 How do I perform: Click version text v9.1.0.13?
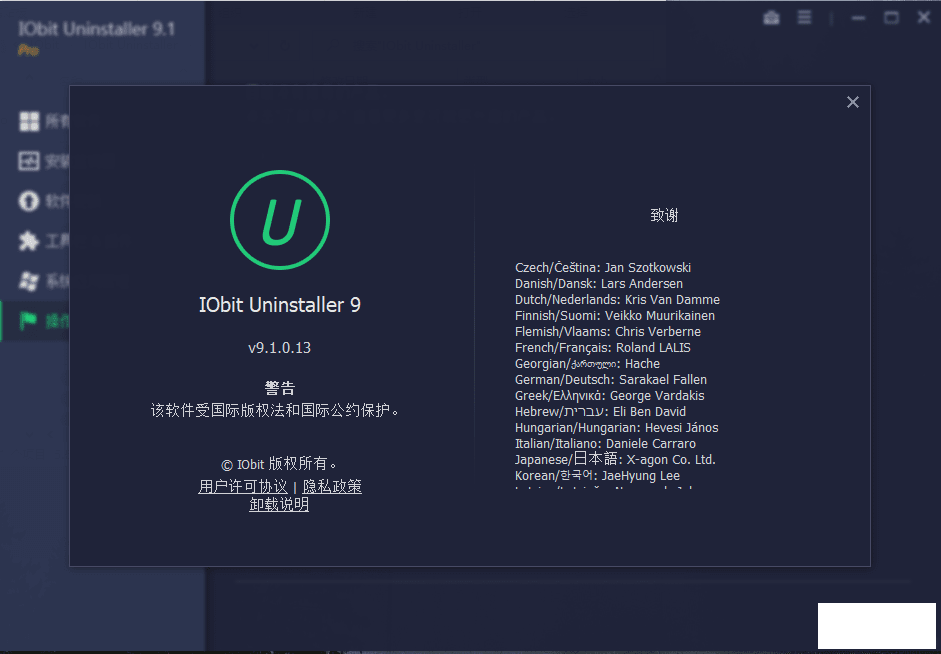coord(280,348)
